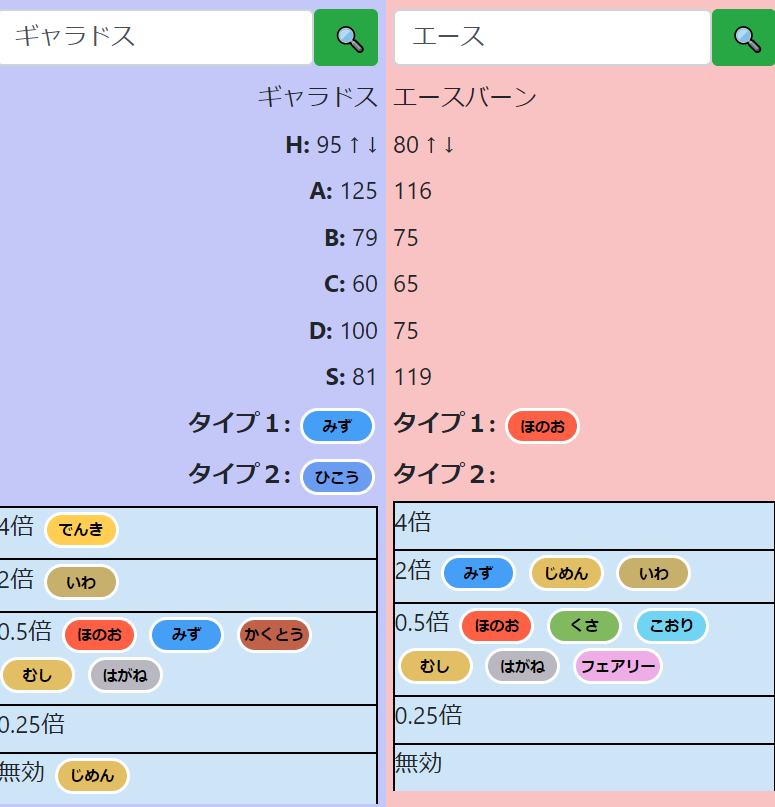775x807 pixels.
Task: Click the down arrow next to HP 80
Action: [449, 145]
